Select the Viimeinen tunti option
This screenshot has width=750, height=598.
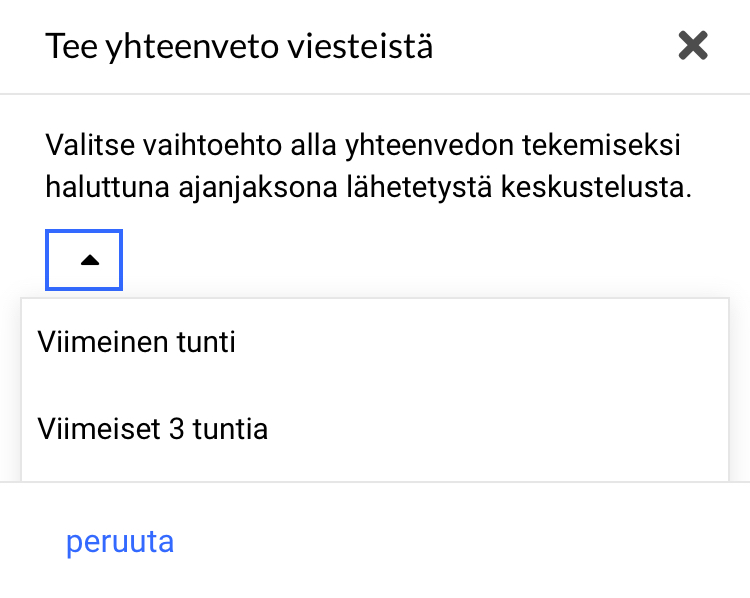pyautogui.click(x=137, y=343)
